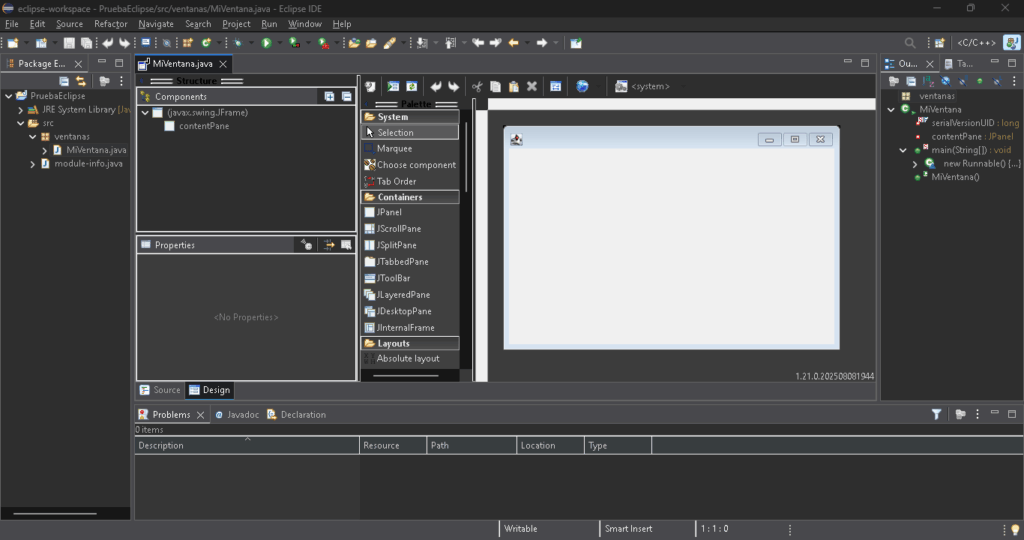The width and height of the screenshot is (1024, 540).
Task: Click the New Java Package toolbar icon
Action: pyautogui.click(x=188, y=43)
